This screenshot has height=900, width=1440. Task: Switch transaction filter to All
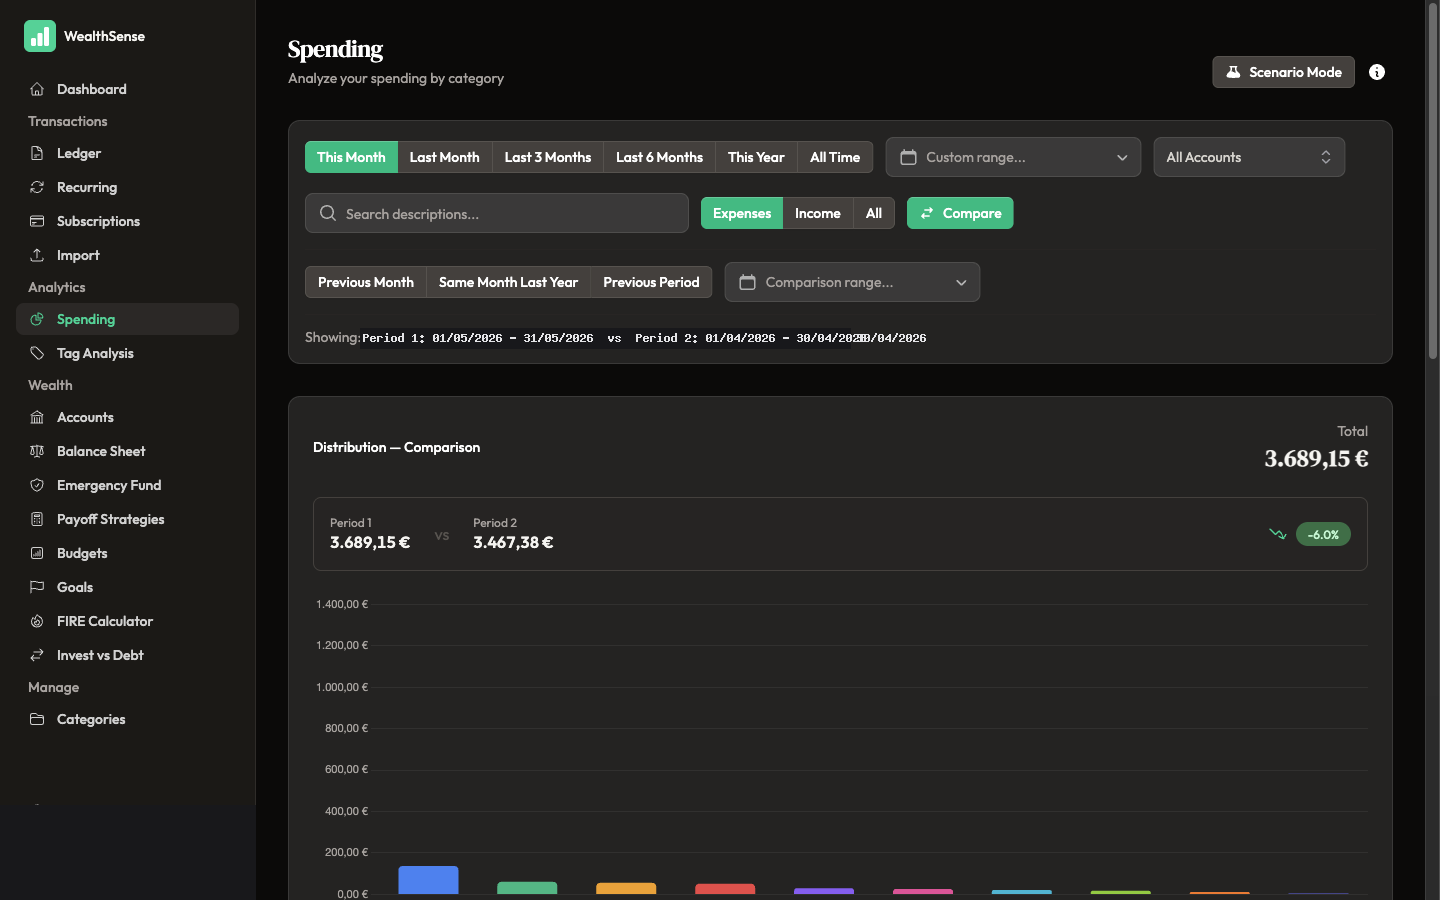[x=873, y=213]
